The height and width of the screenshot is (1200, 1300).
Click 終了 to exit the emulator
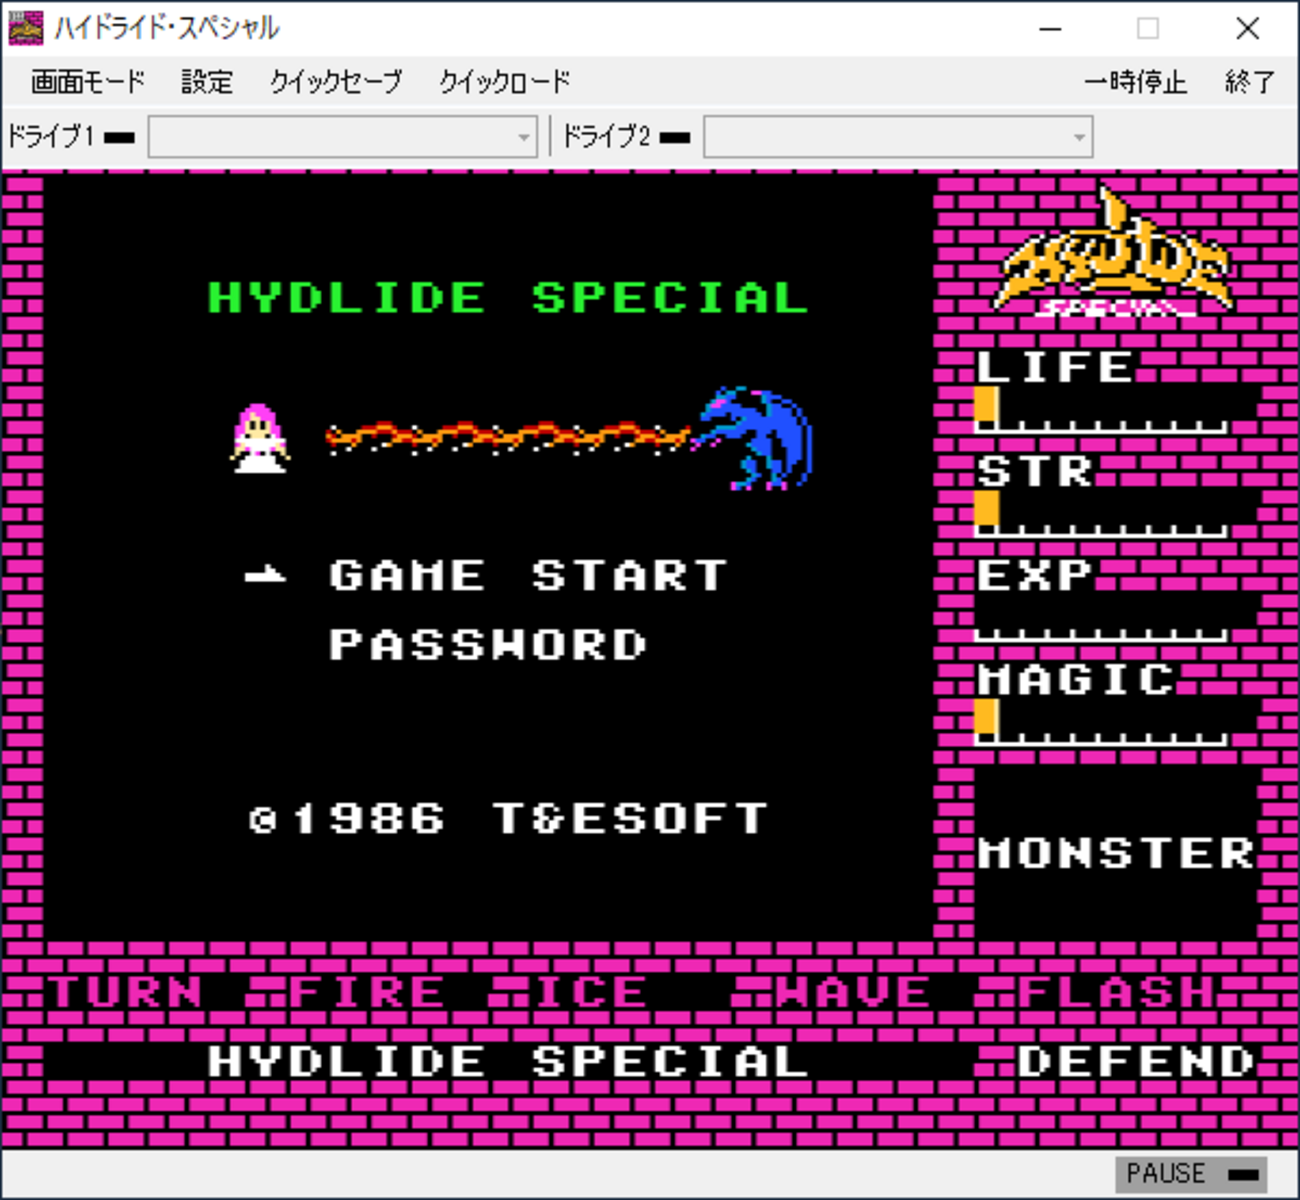click(x=1250, y=81)
